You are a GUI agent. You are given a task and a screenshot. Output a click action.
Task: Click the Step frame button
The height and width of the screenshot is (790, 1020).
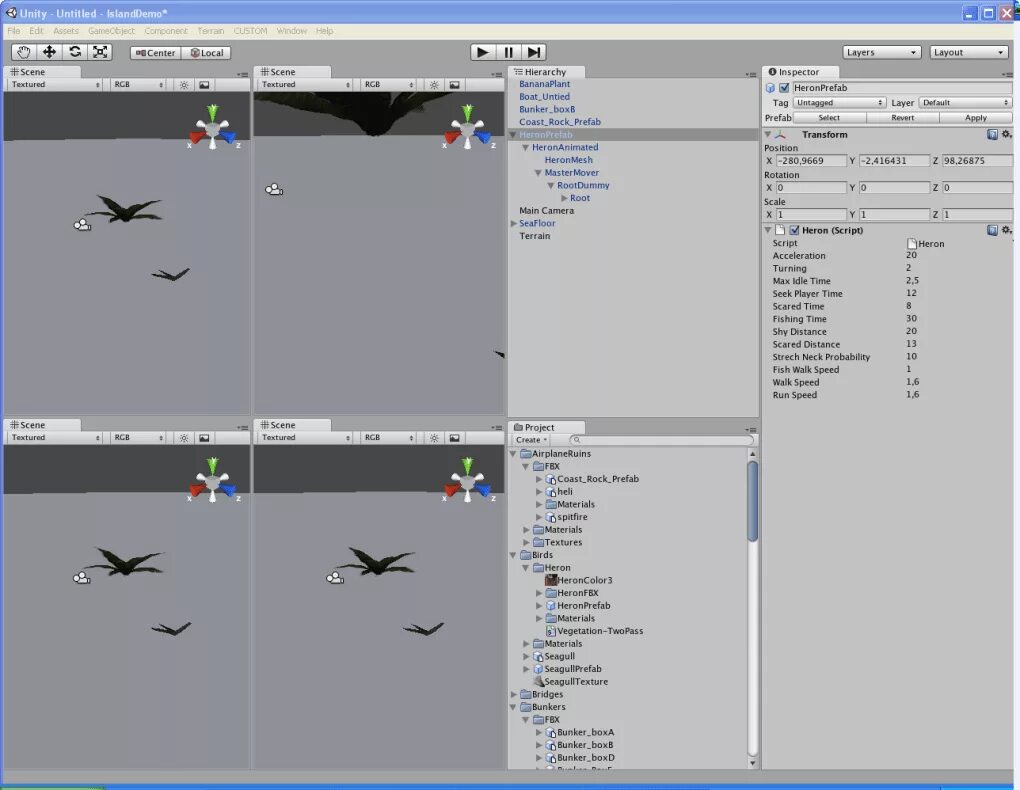click(x=533, y=52)
